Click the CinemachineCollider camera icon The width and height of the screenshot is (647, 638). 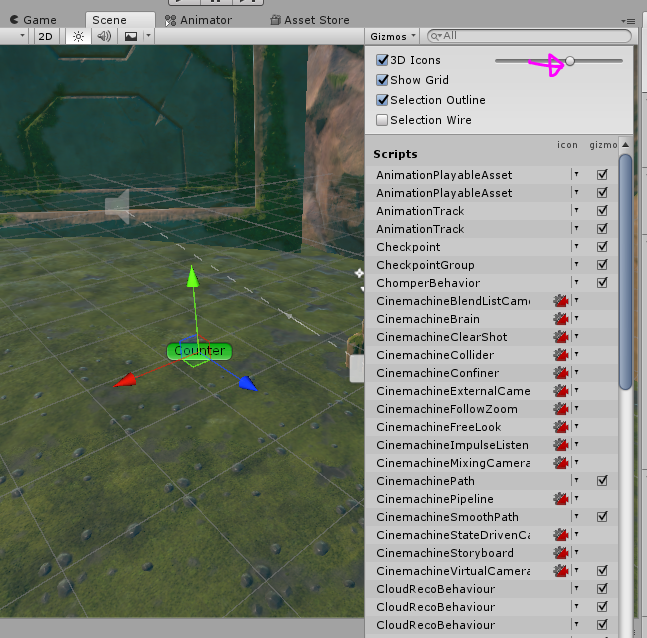(x=561, y=354)
